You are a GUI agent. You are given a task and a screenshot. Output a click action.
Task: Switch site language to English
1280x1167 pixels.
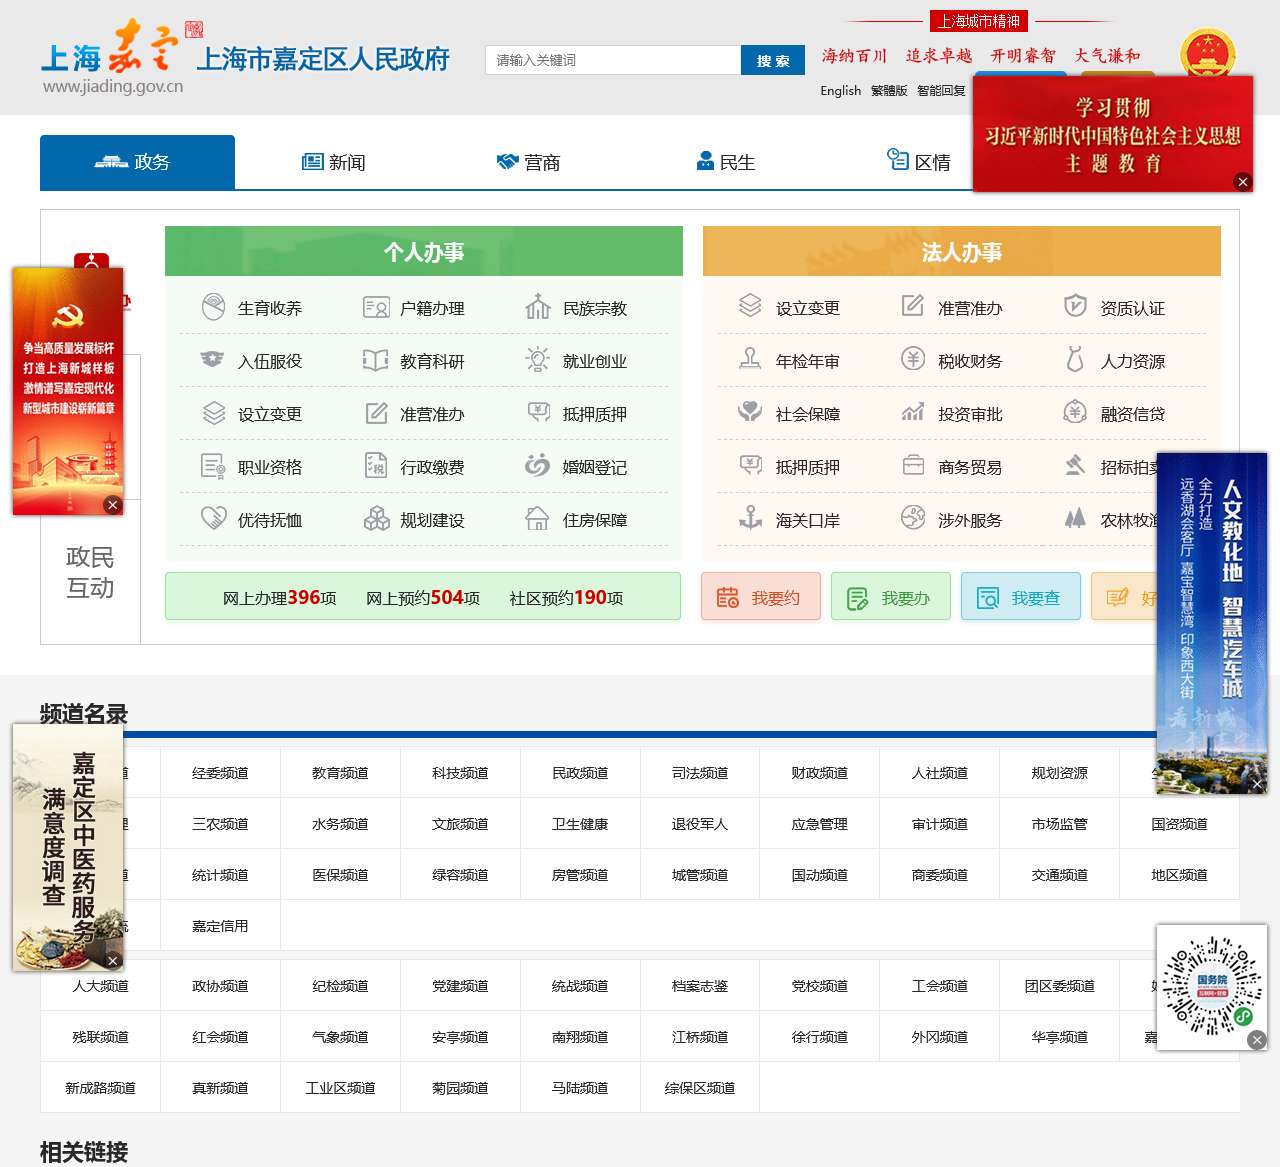tap(840, 91)
